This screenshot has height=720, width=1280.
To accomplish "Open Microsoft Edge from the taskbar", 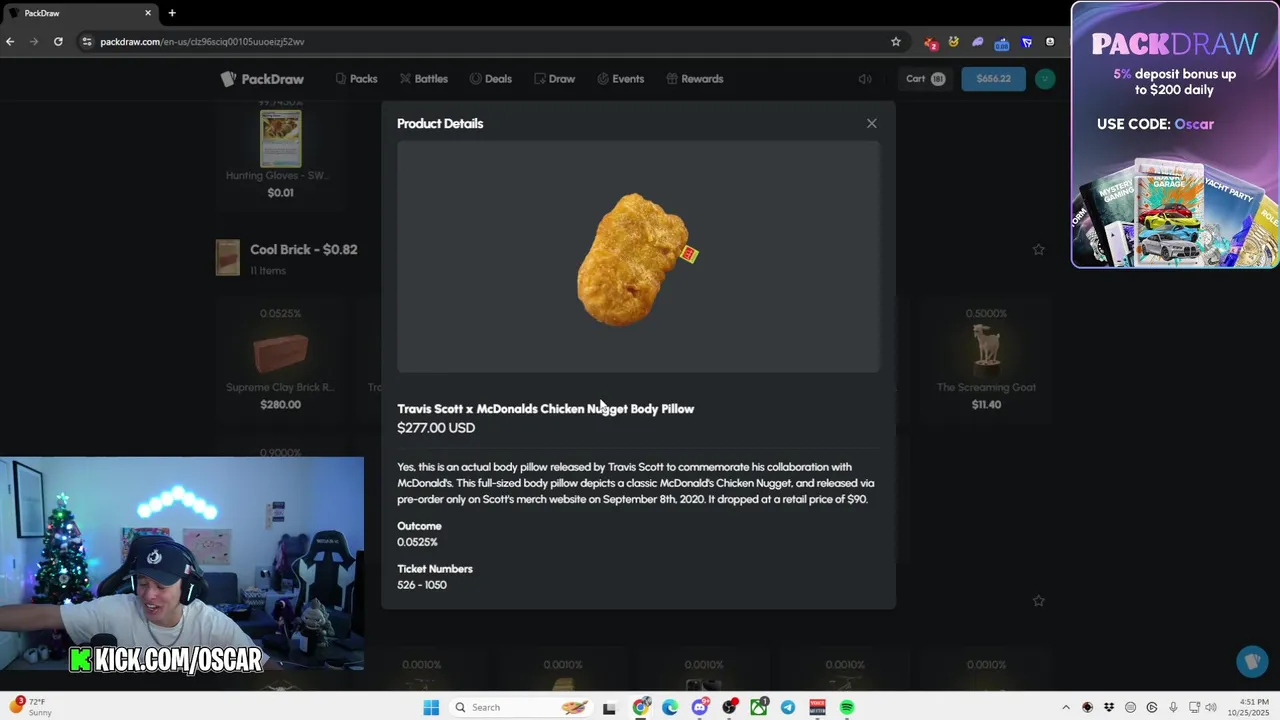I will pos(670,707).
